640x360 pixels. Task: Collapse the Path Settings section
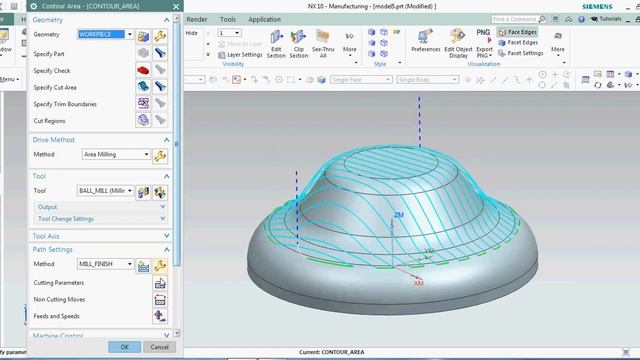tap(167, 249)
